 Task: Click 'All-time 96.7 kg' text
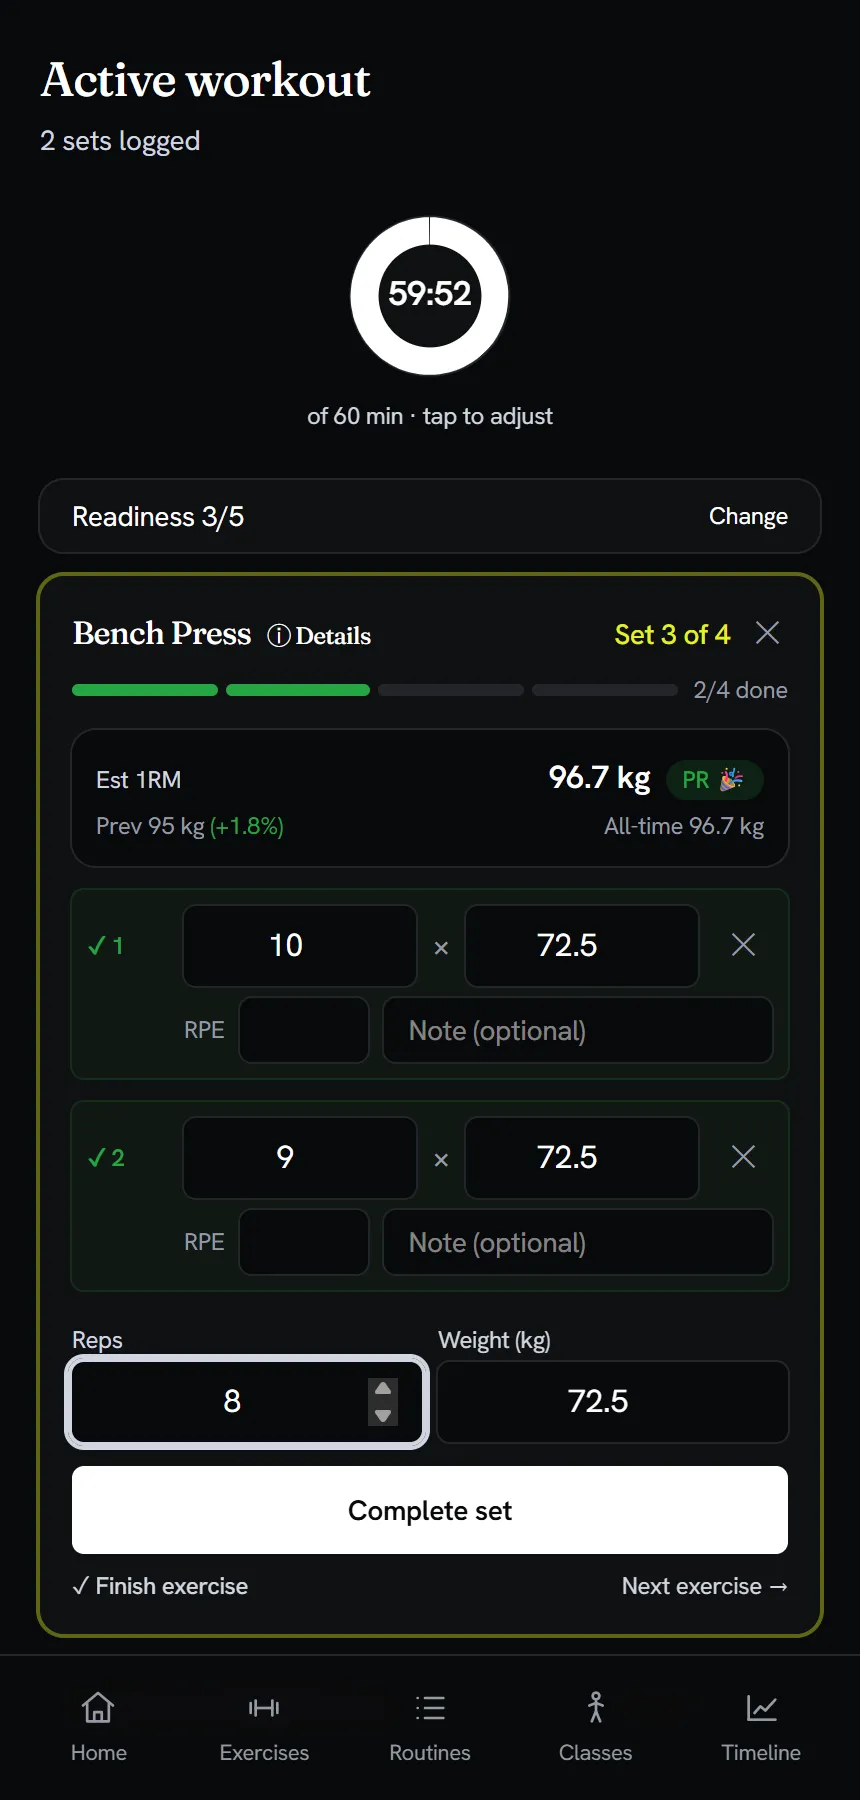pyautogui.click(x=684, y=826)
